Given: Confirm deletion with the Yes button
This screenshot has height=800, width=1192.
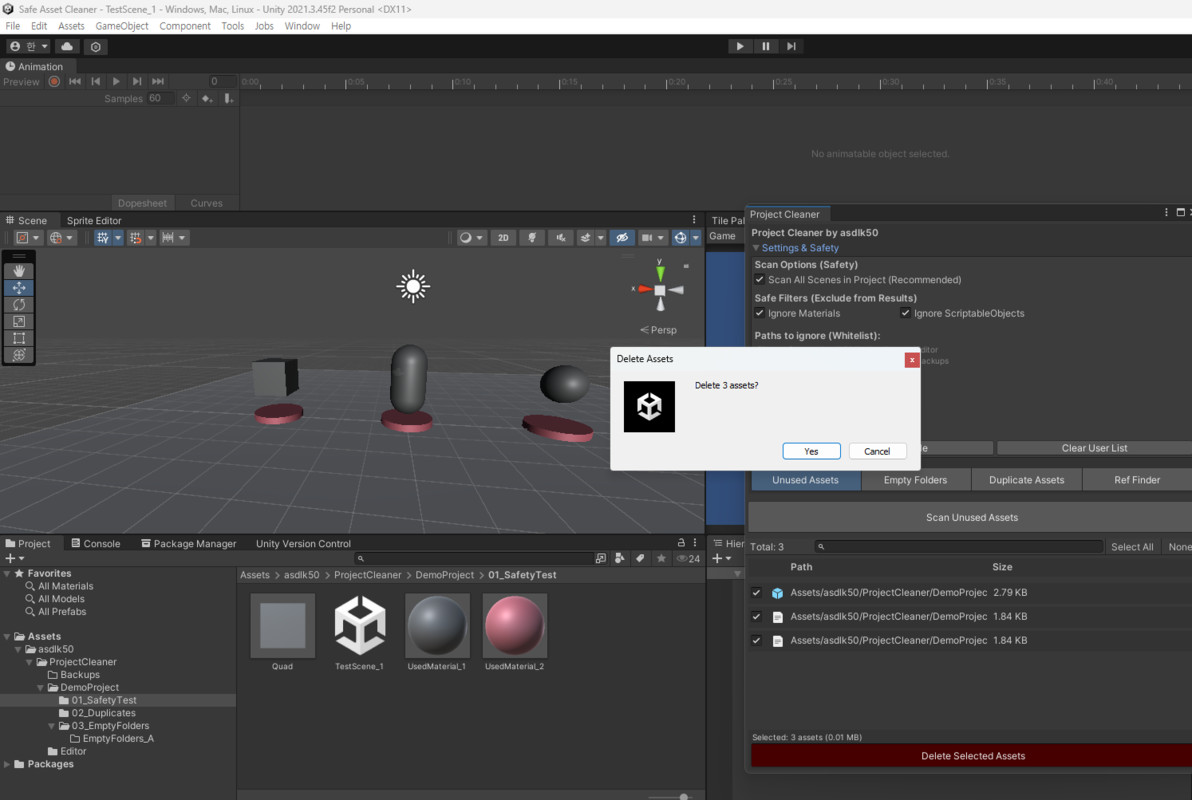Looking at the screenshot, I should 811,451.
